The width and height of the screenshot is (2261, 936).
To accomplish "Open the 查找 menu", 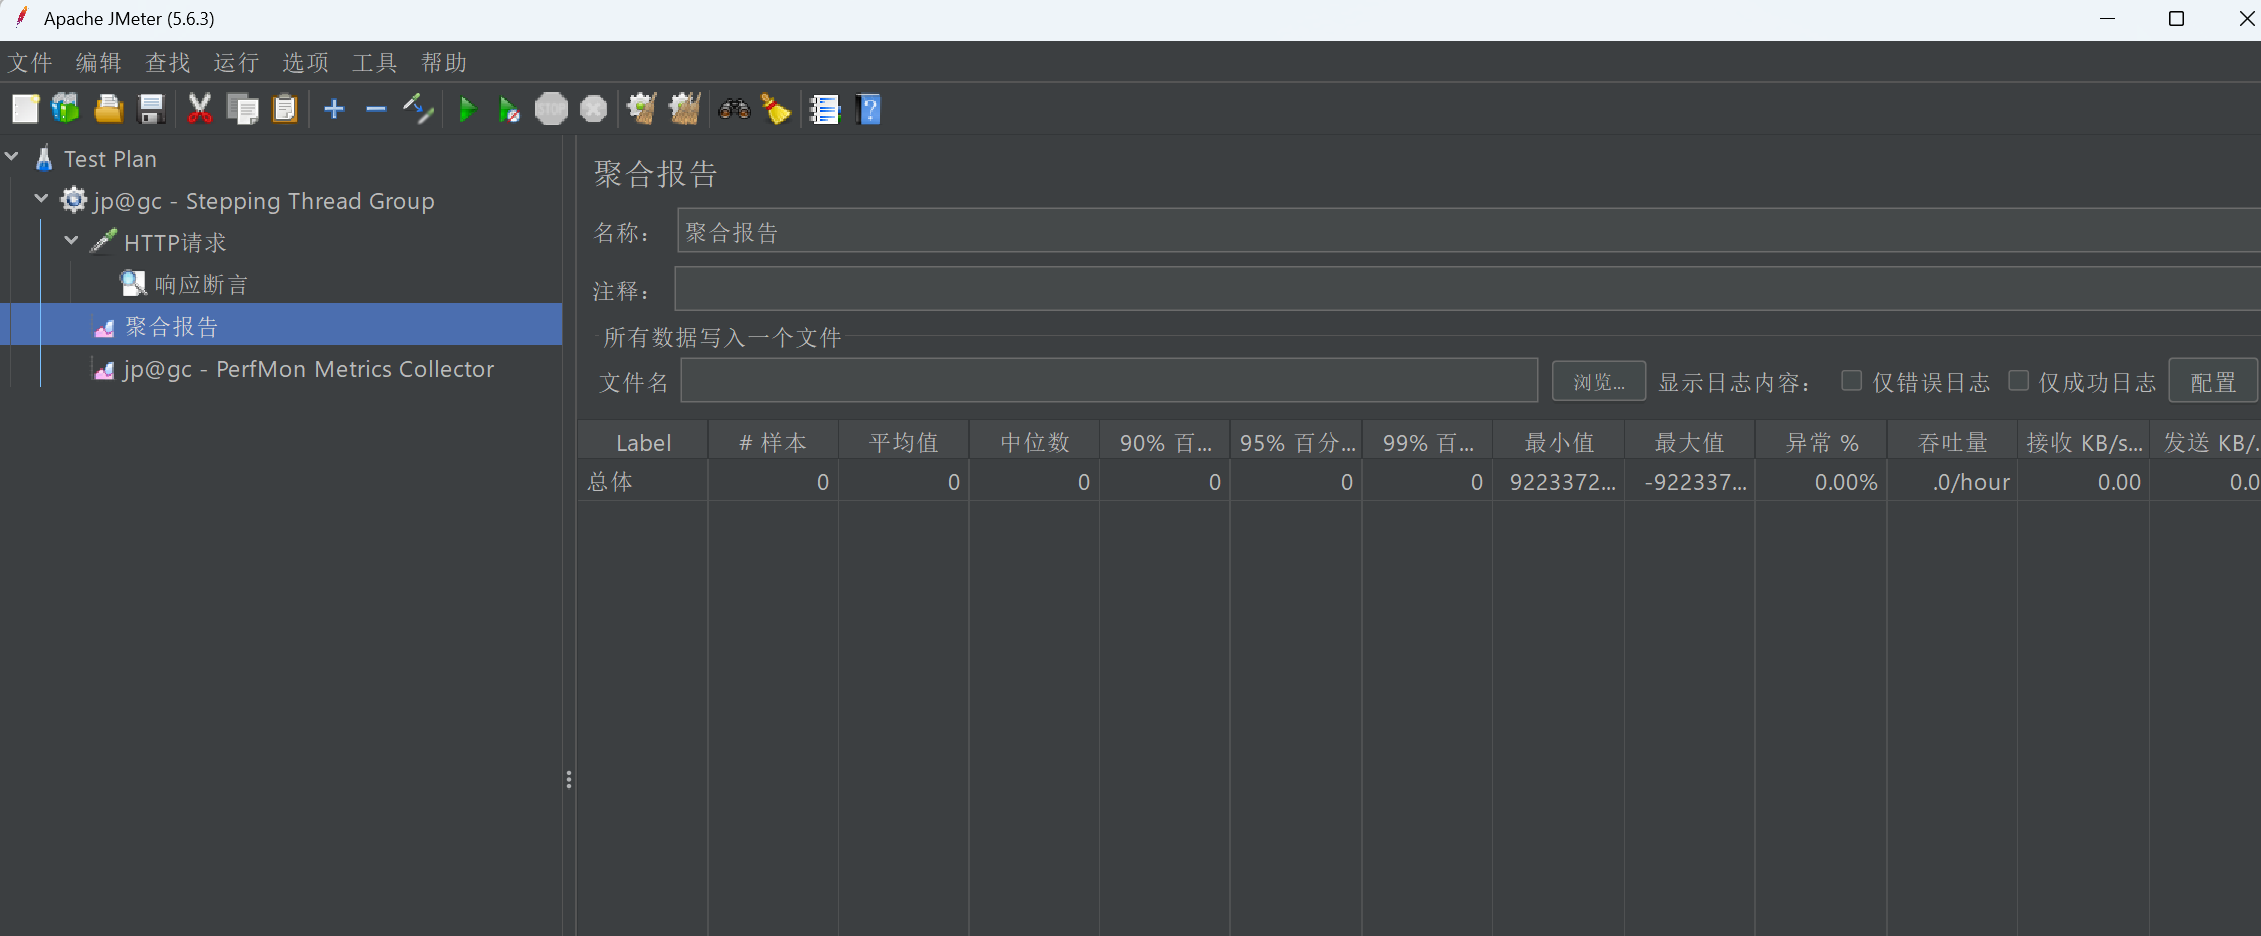I will 168,63.
